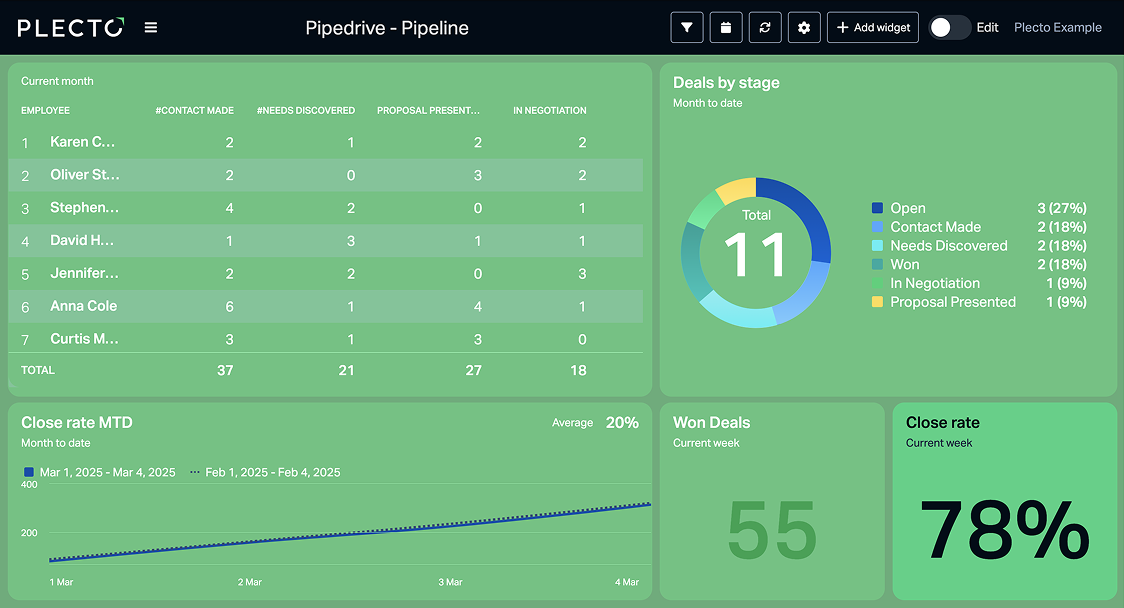Click the Plecto logo

pyautogui.click(x=70, y=27)
